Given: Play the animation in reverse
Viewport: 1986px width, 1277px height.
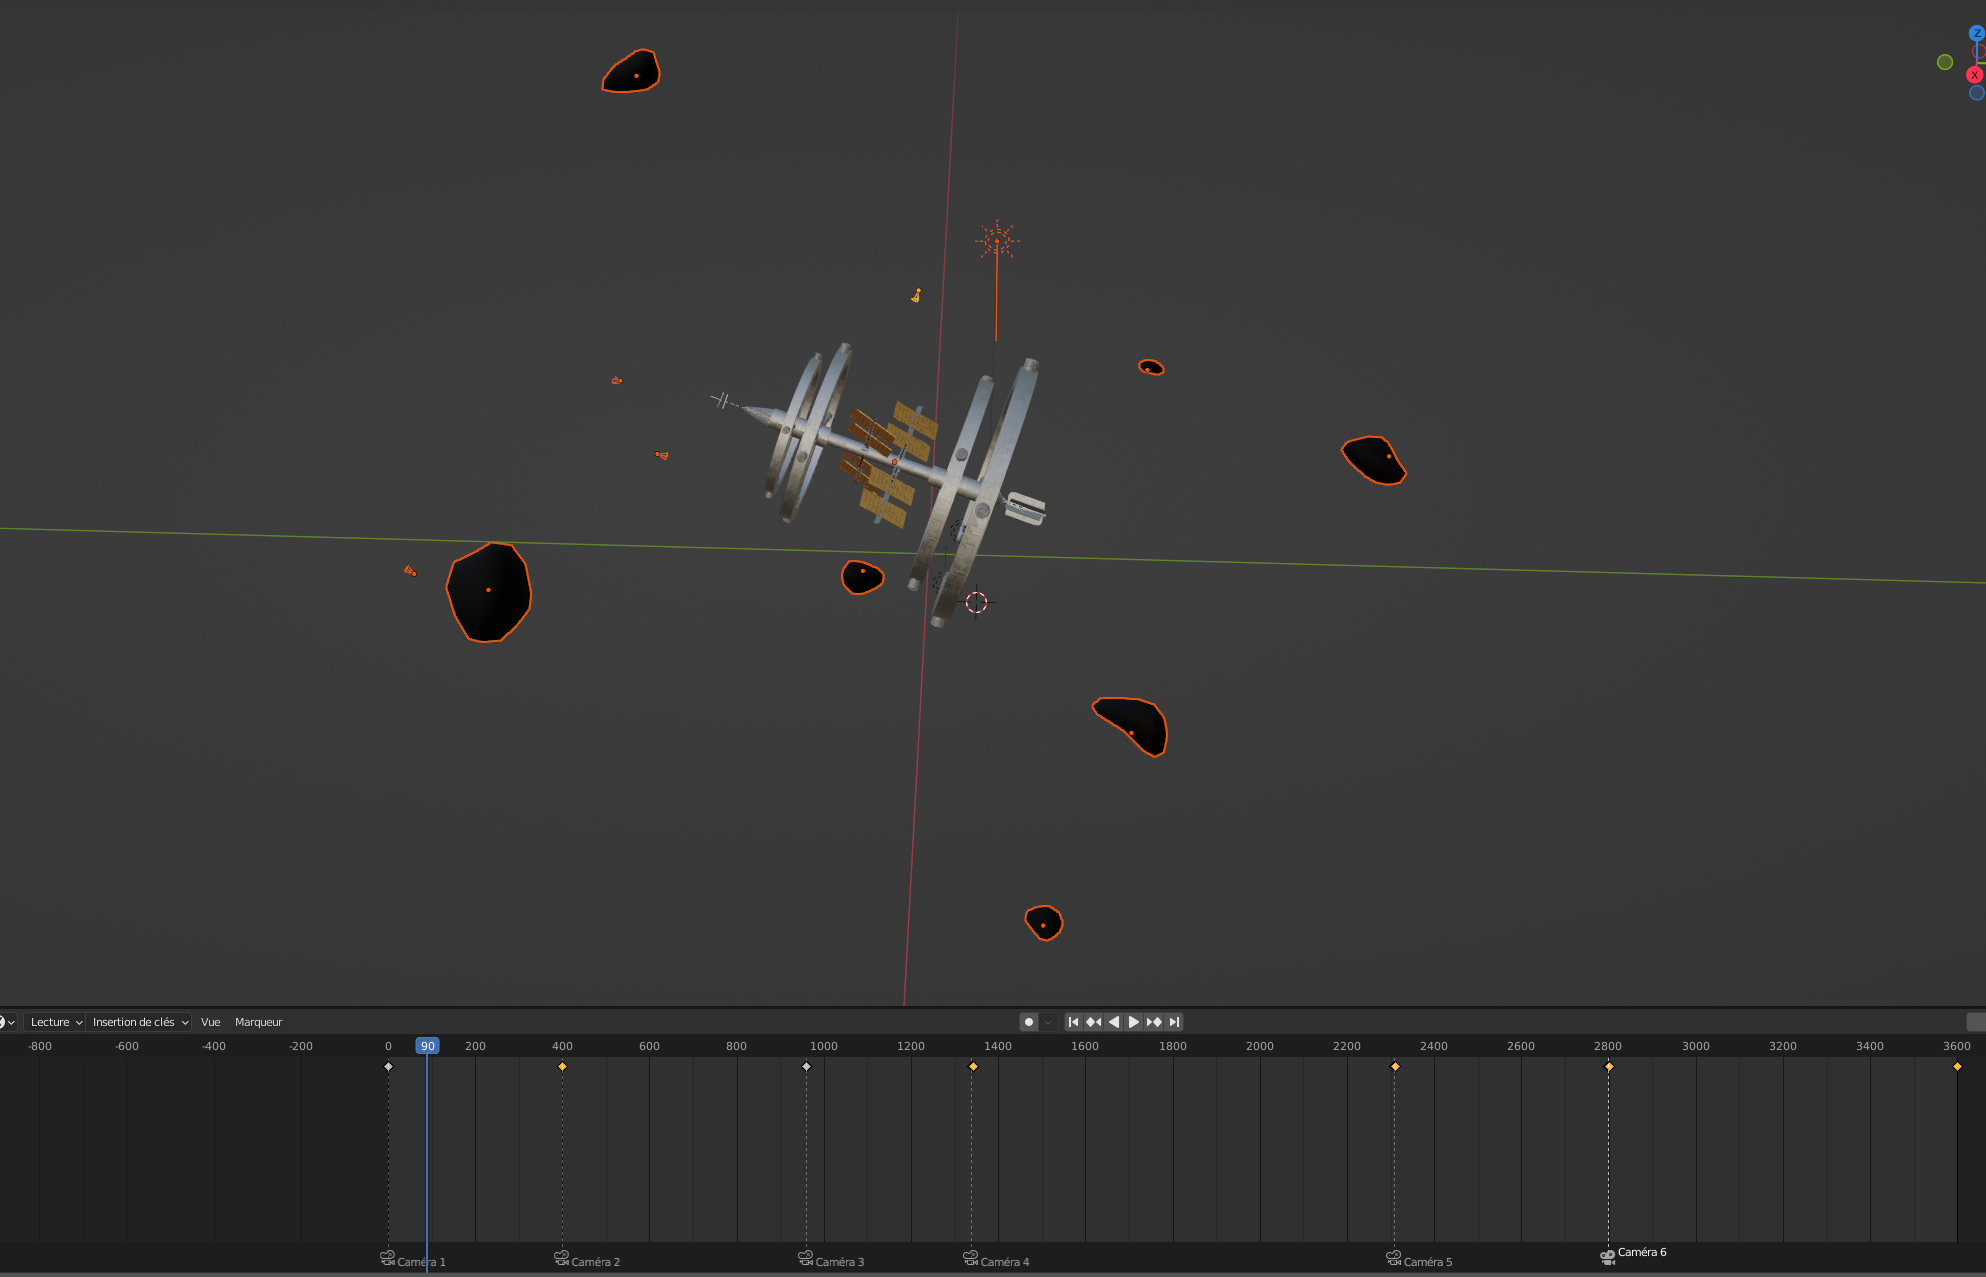Looking at the screenshot, I should [x=1113, y=1021].
